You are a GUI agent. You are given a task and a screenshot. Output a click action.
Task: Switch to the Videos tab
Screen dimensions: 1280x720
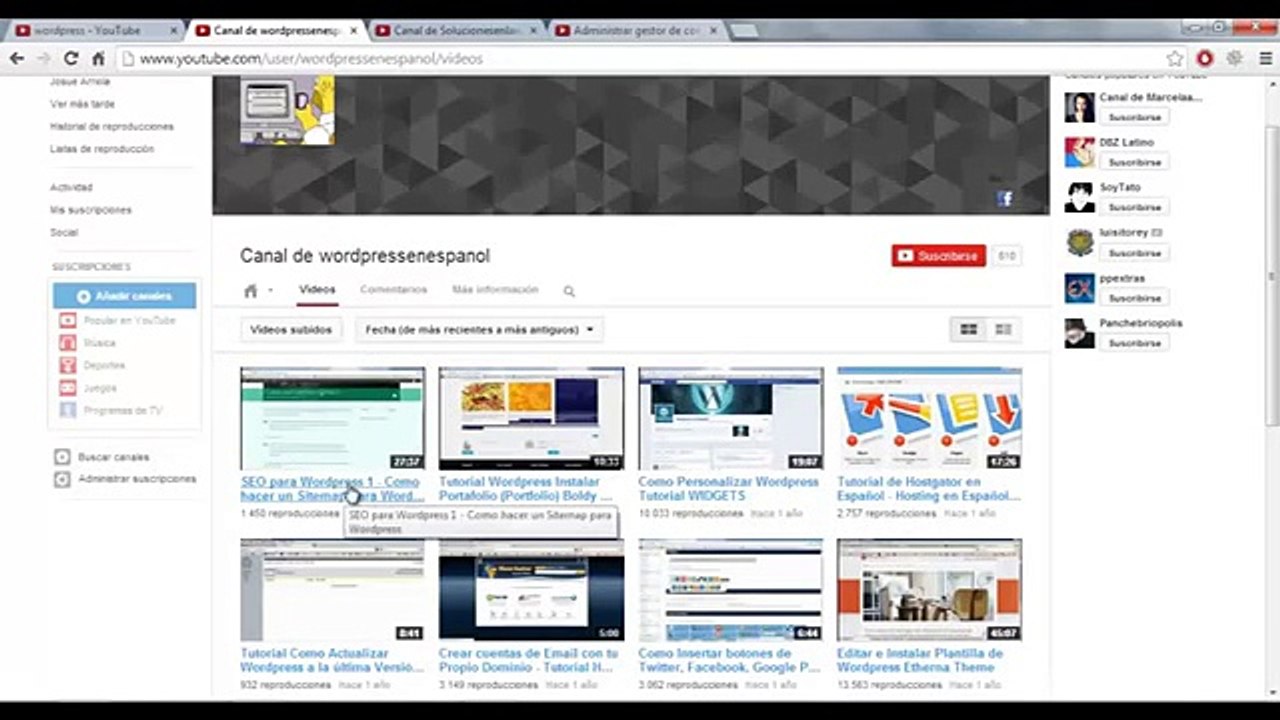tap(317, 290)
